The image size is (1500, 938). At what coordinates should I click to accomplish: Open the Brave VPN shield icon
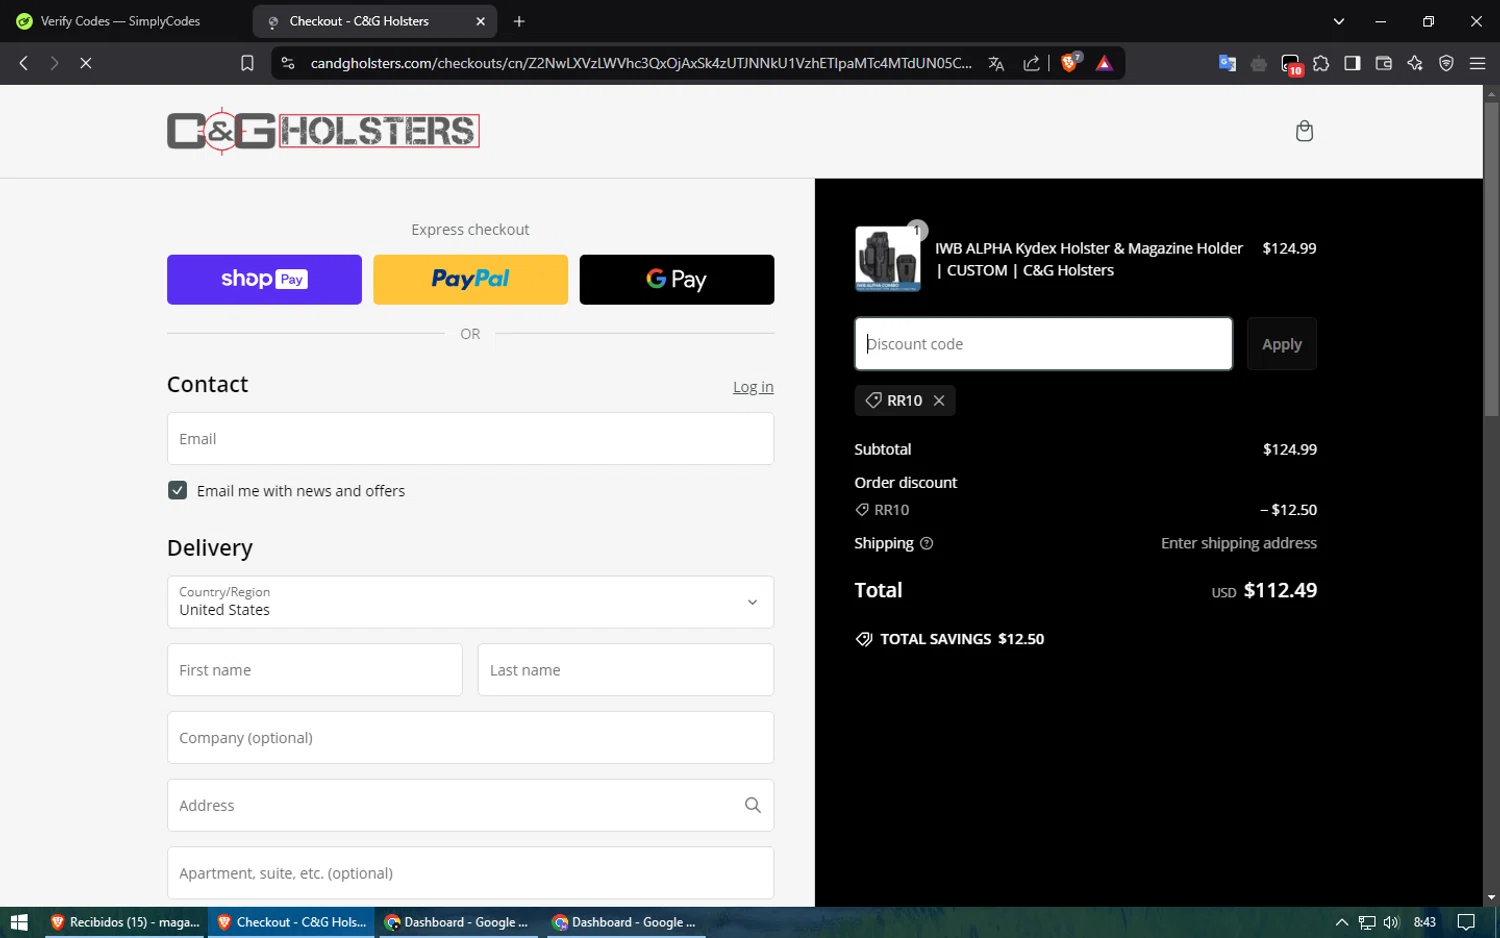click(x=1446, y=63)
